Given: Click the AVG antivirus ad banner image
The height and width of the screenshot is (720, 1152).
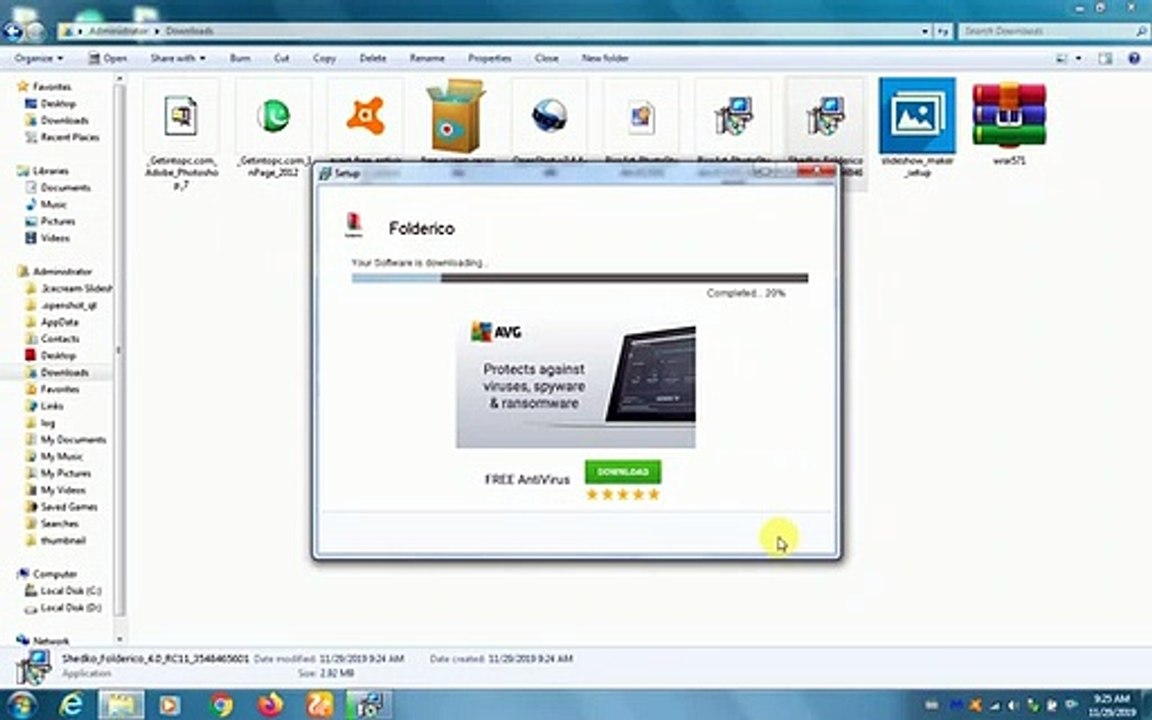Looking at the screenshot, I should point(575,384).
